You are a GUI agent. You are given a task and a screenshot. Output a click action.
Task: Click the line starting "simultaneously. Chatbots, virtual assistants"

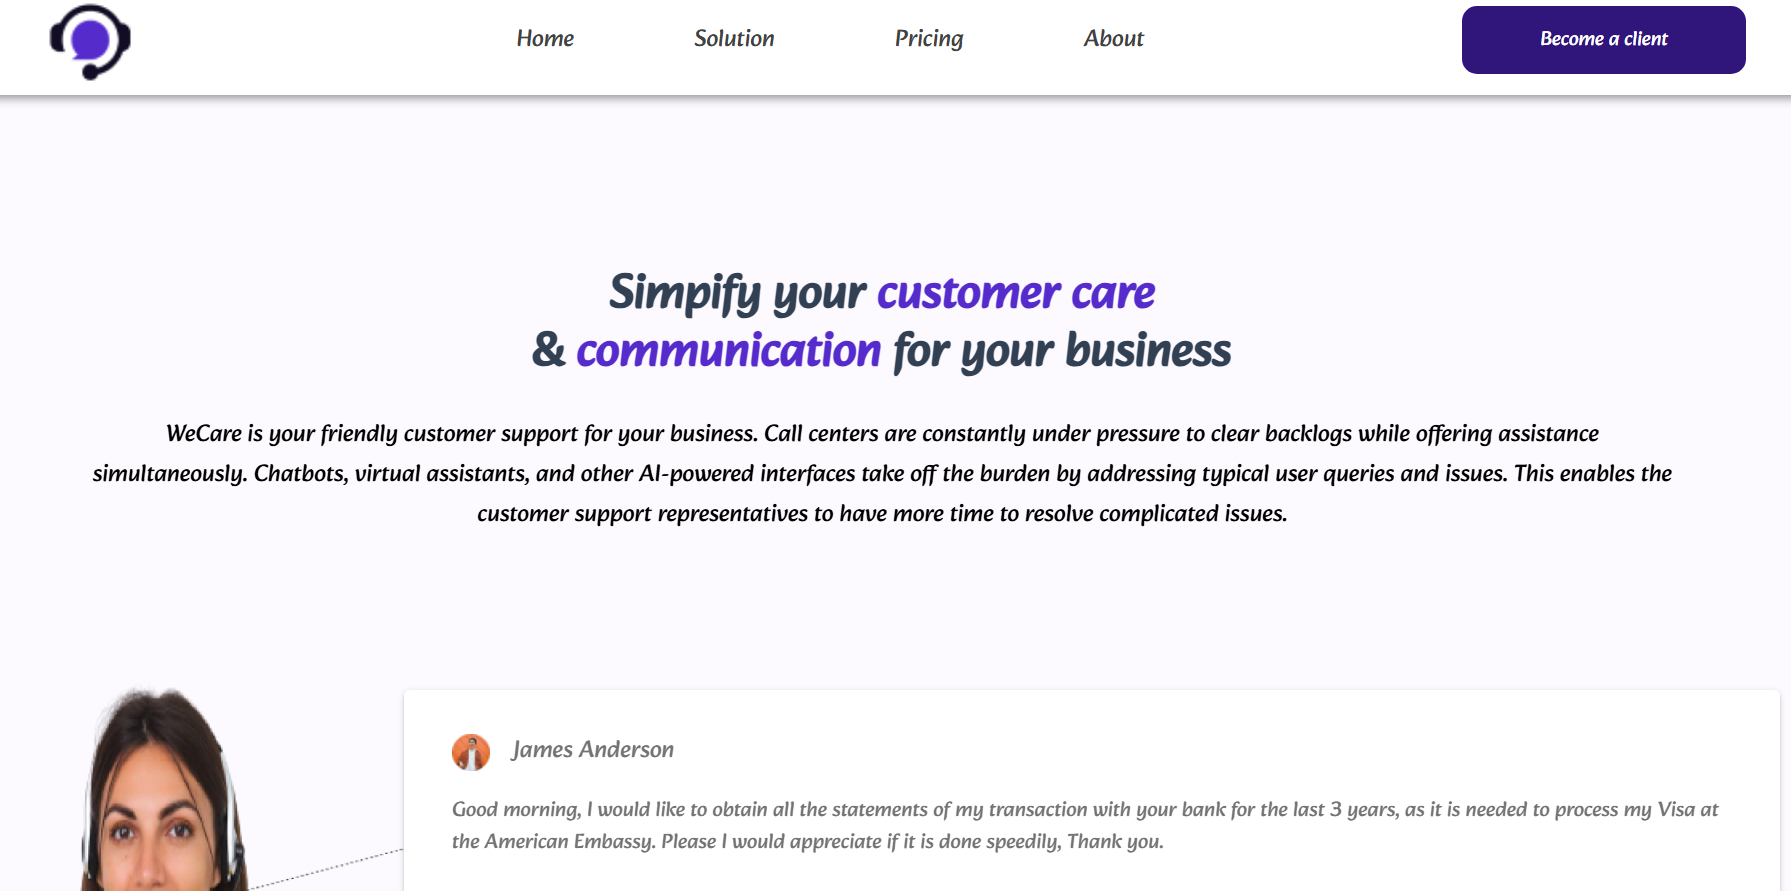click(882, 473)
